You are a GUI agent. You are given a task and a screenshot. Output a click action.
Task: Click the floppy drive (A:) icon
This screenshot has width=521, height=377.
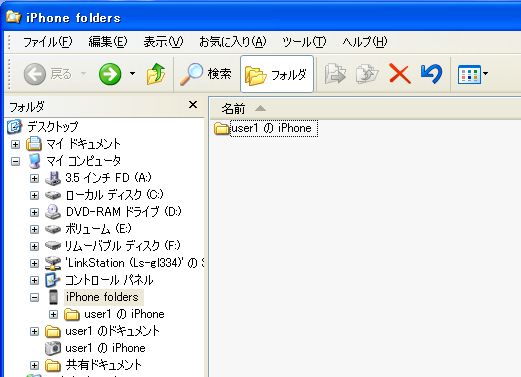53,178
